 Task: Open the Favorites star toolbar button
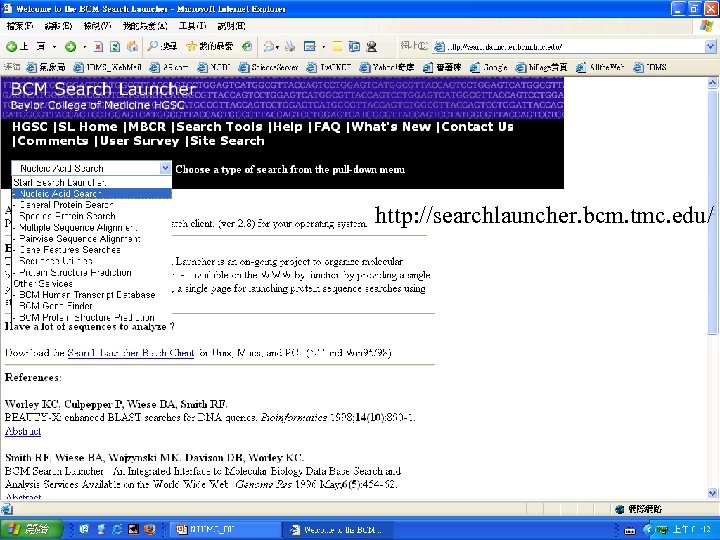pyautogui.click(x=209, y=46)
